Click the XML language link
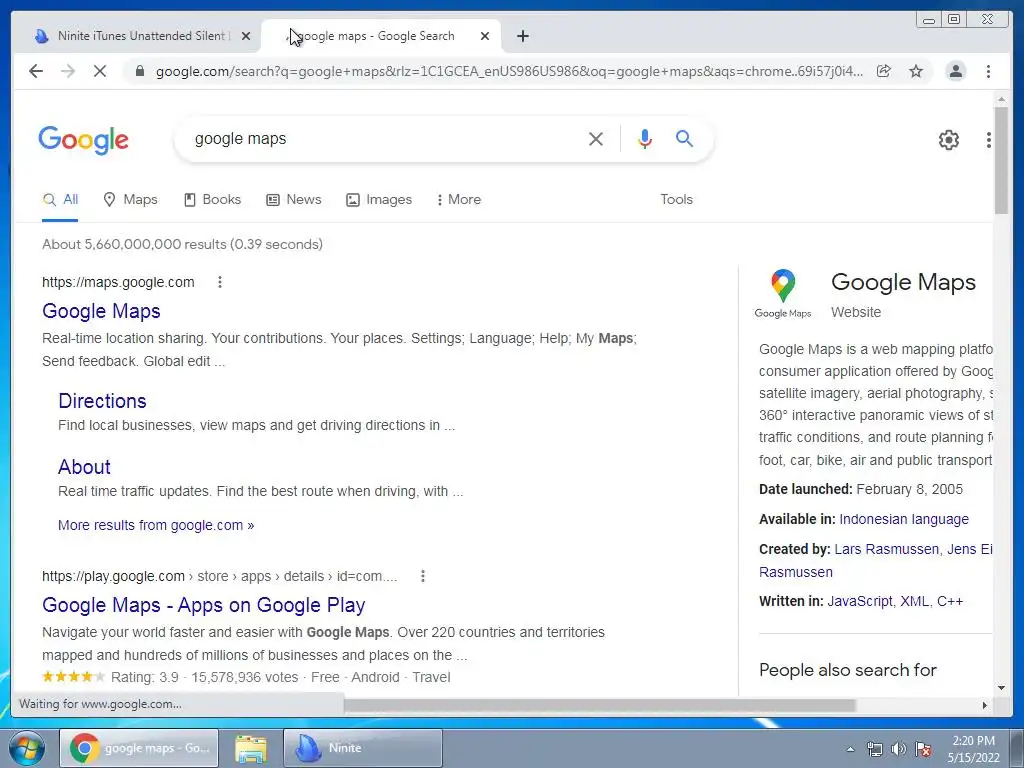Screen dimensions: 1024x768 click(x=914, y=601)
